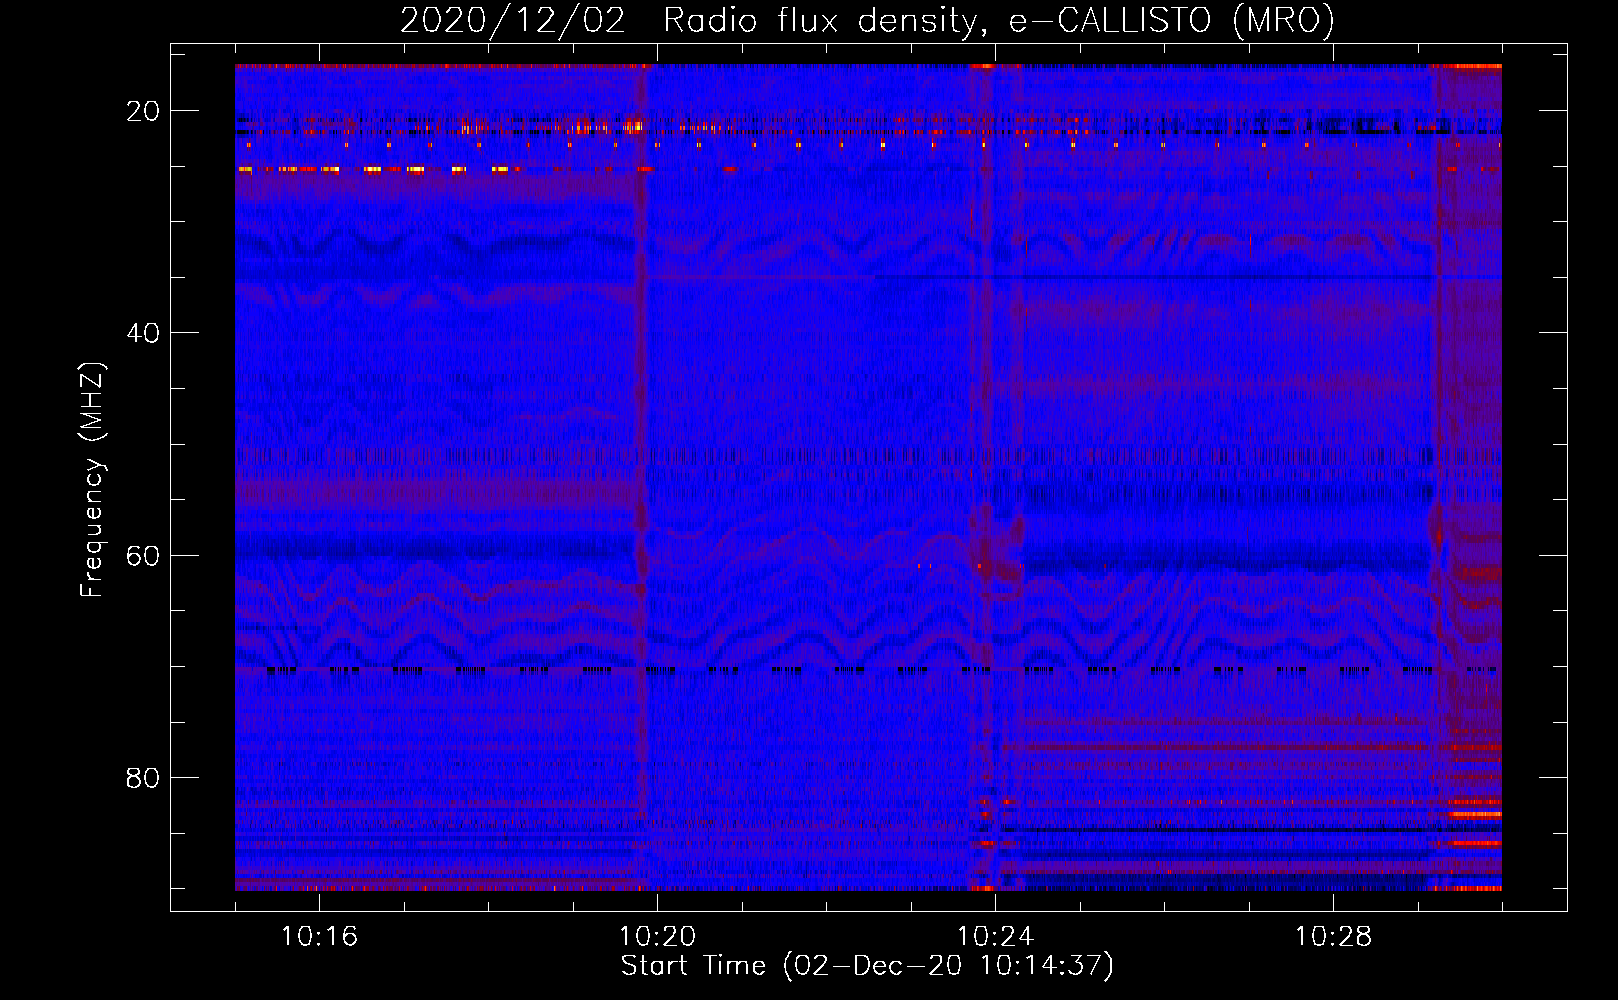Click the 'Frequency (MHZ)' y-axis label
The height and width of the screenshot is (1000, 1618).
[92, 480]
